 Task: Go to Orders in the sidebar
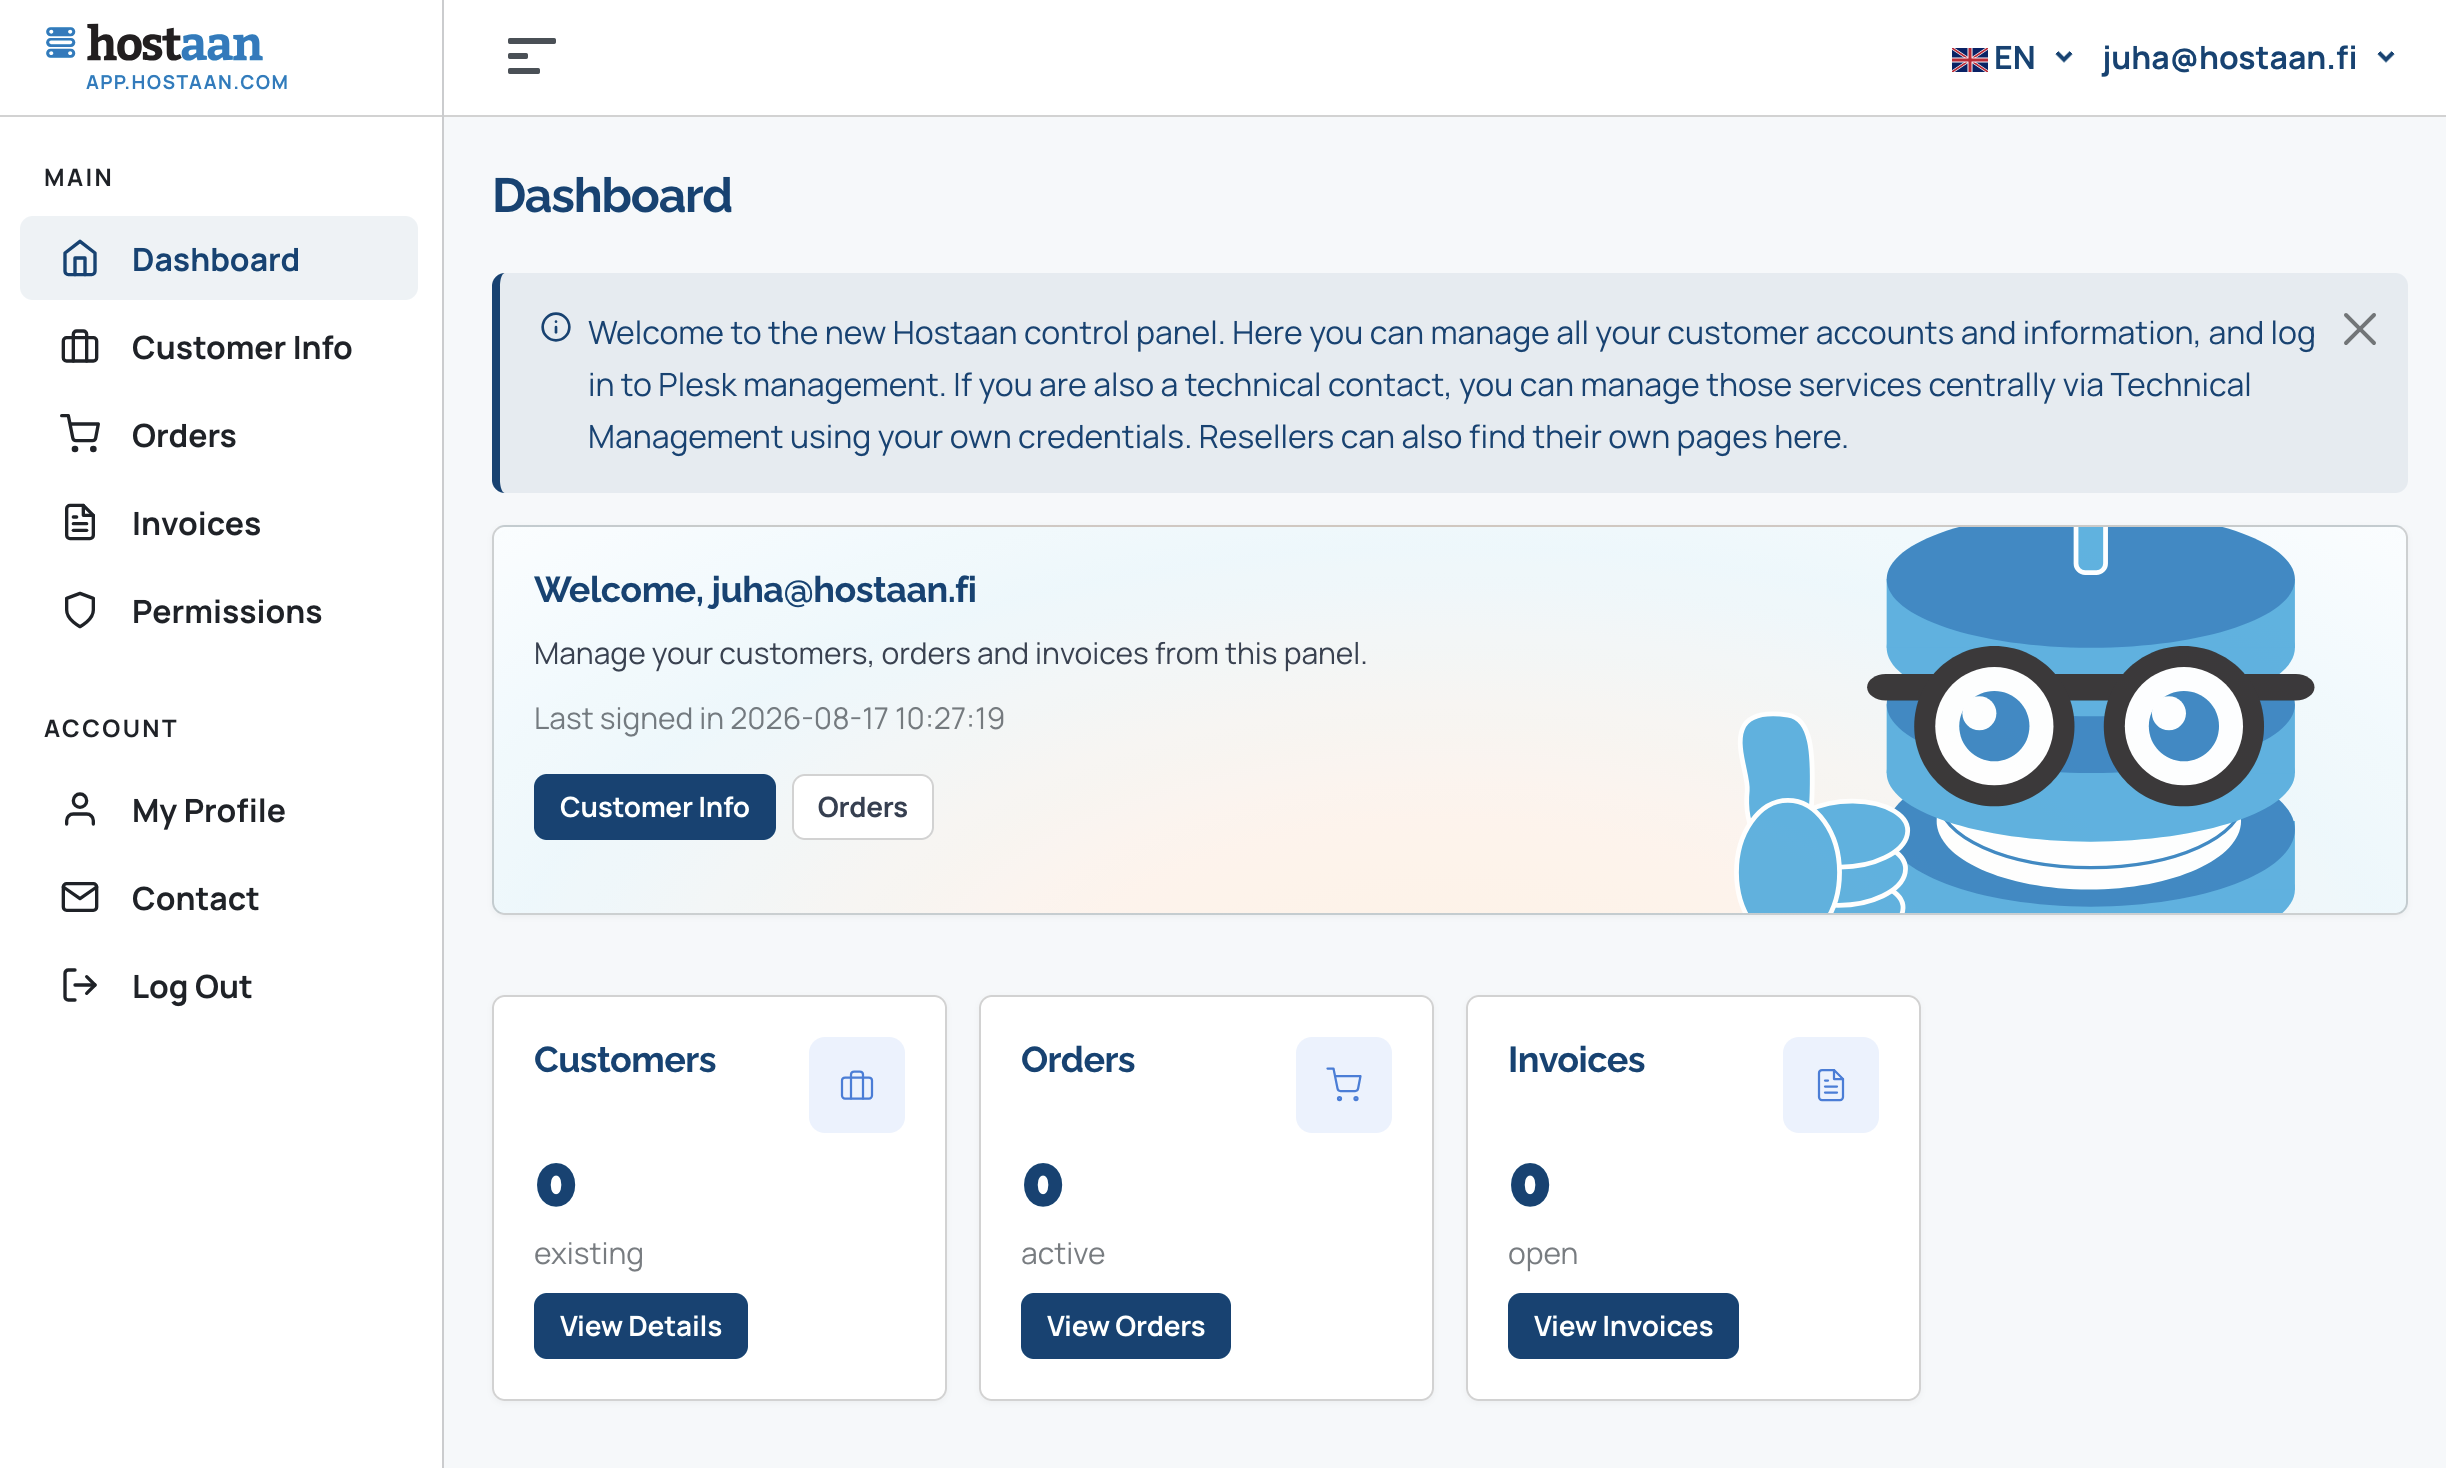(x=219, y=435)
